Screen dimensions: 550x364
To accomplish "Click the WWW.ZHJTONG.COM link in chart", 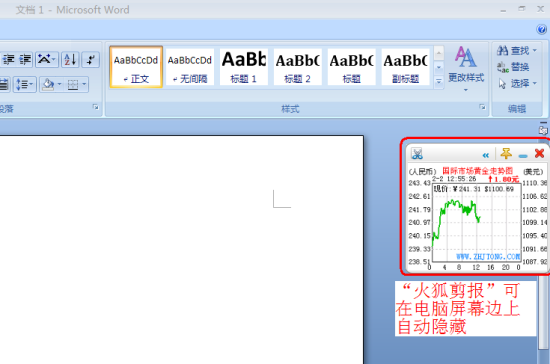I will click(488, 257).
